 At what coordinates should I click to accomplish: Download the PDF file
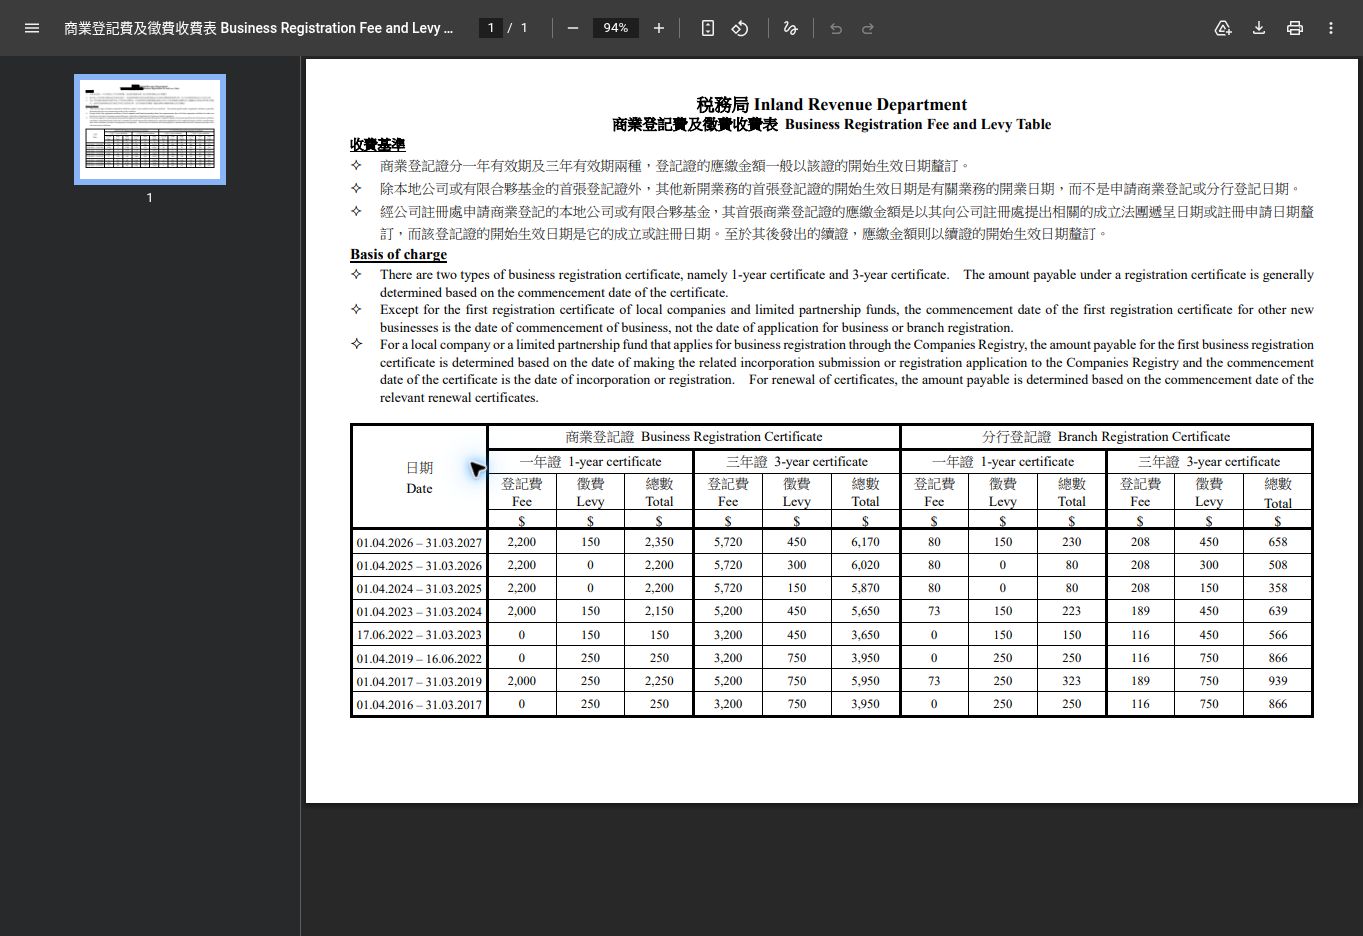point(1259,28)
